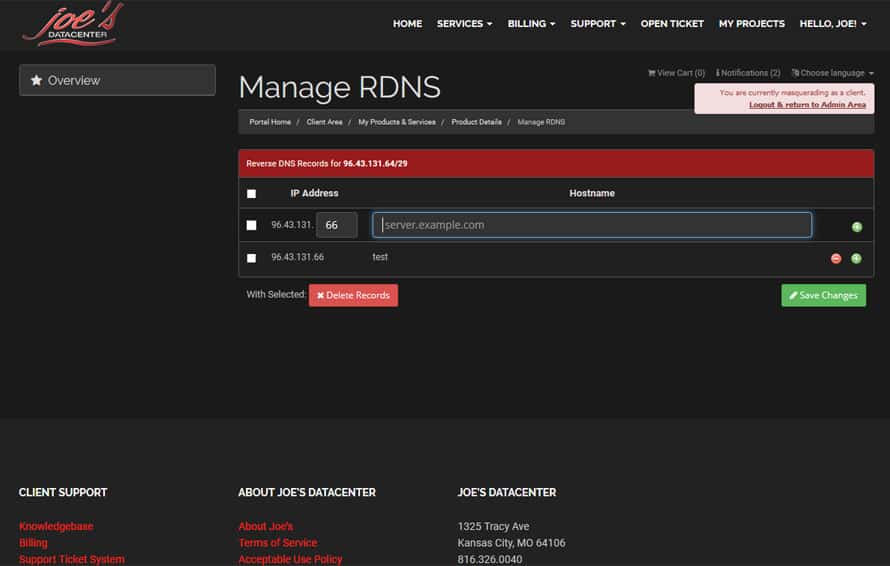Open the Choose language dropdown

tap(832, 73)
